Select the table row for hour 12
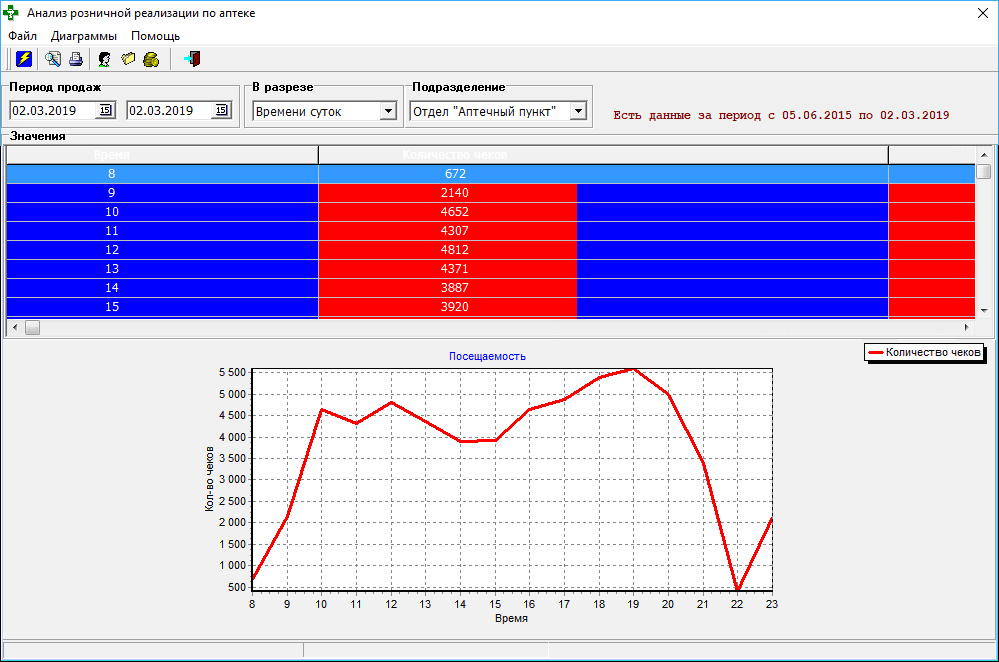 (x=112, y=250)
